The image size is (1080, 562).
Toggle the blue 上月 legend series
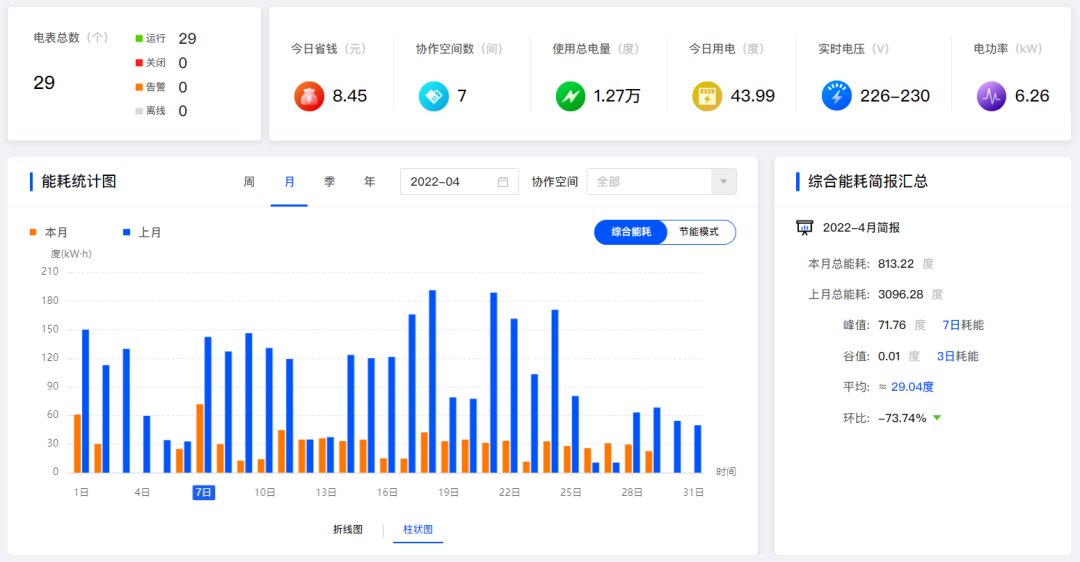click(142, 233)
